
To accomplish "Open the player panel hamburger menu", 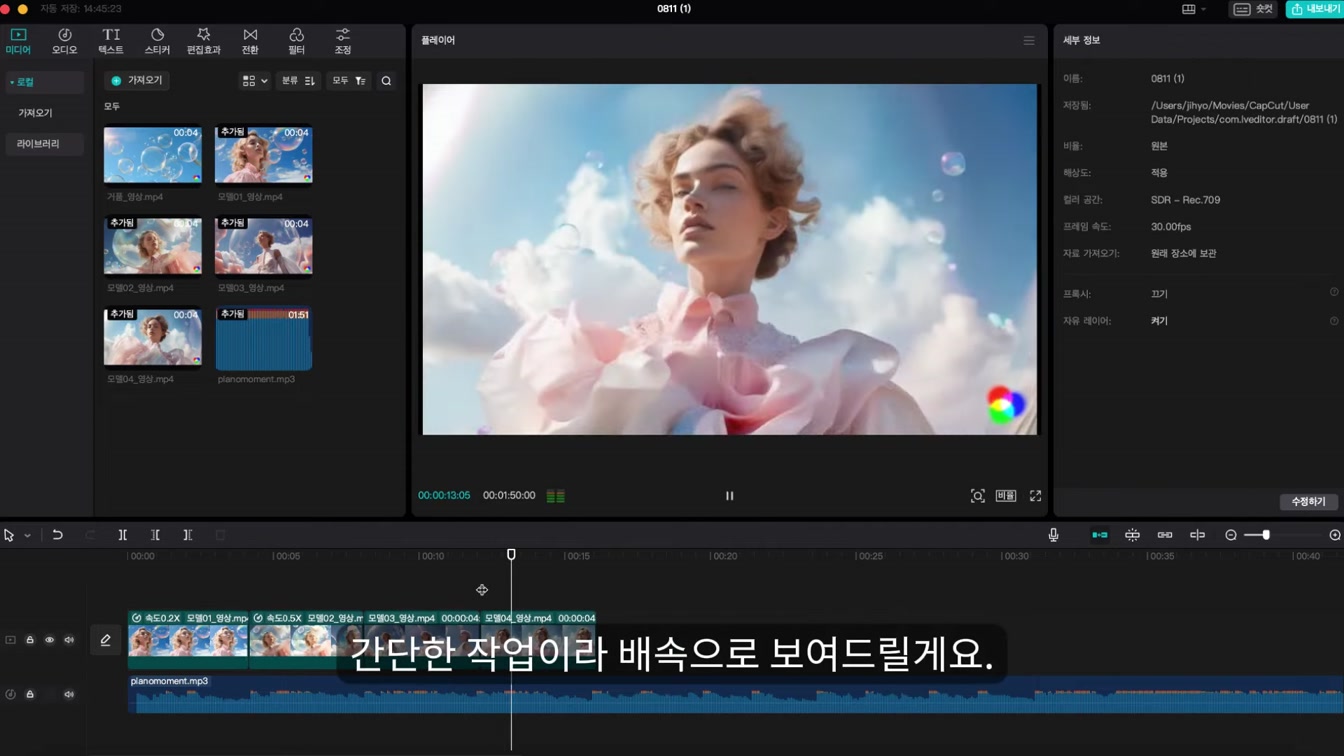I will [1029, 41].
